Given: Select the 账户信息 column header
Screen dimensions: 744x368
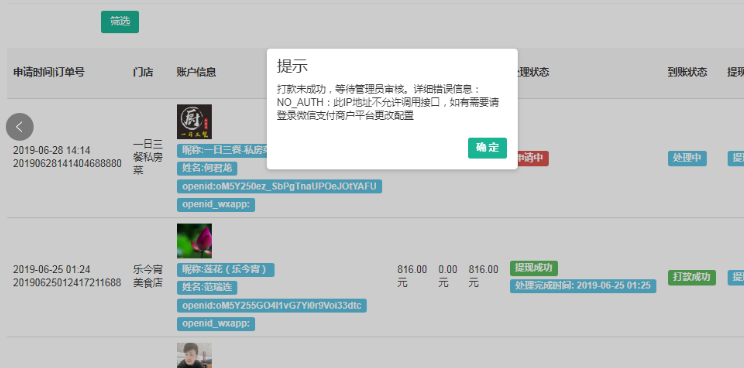Looking at the screenshot, I should [196, 73].
